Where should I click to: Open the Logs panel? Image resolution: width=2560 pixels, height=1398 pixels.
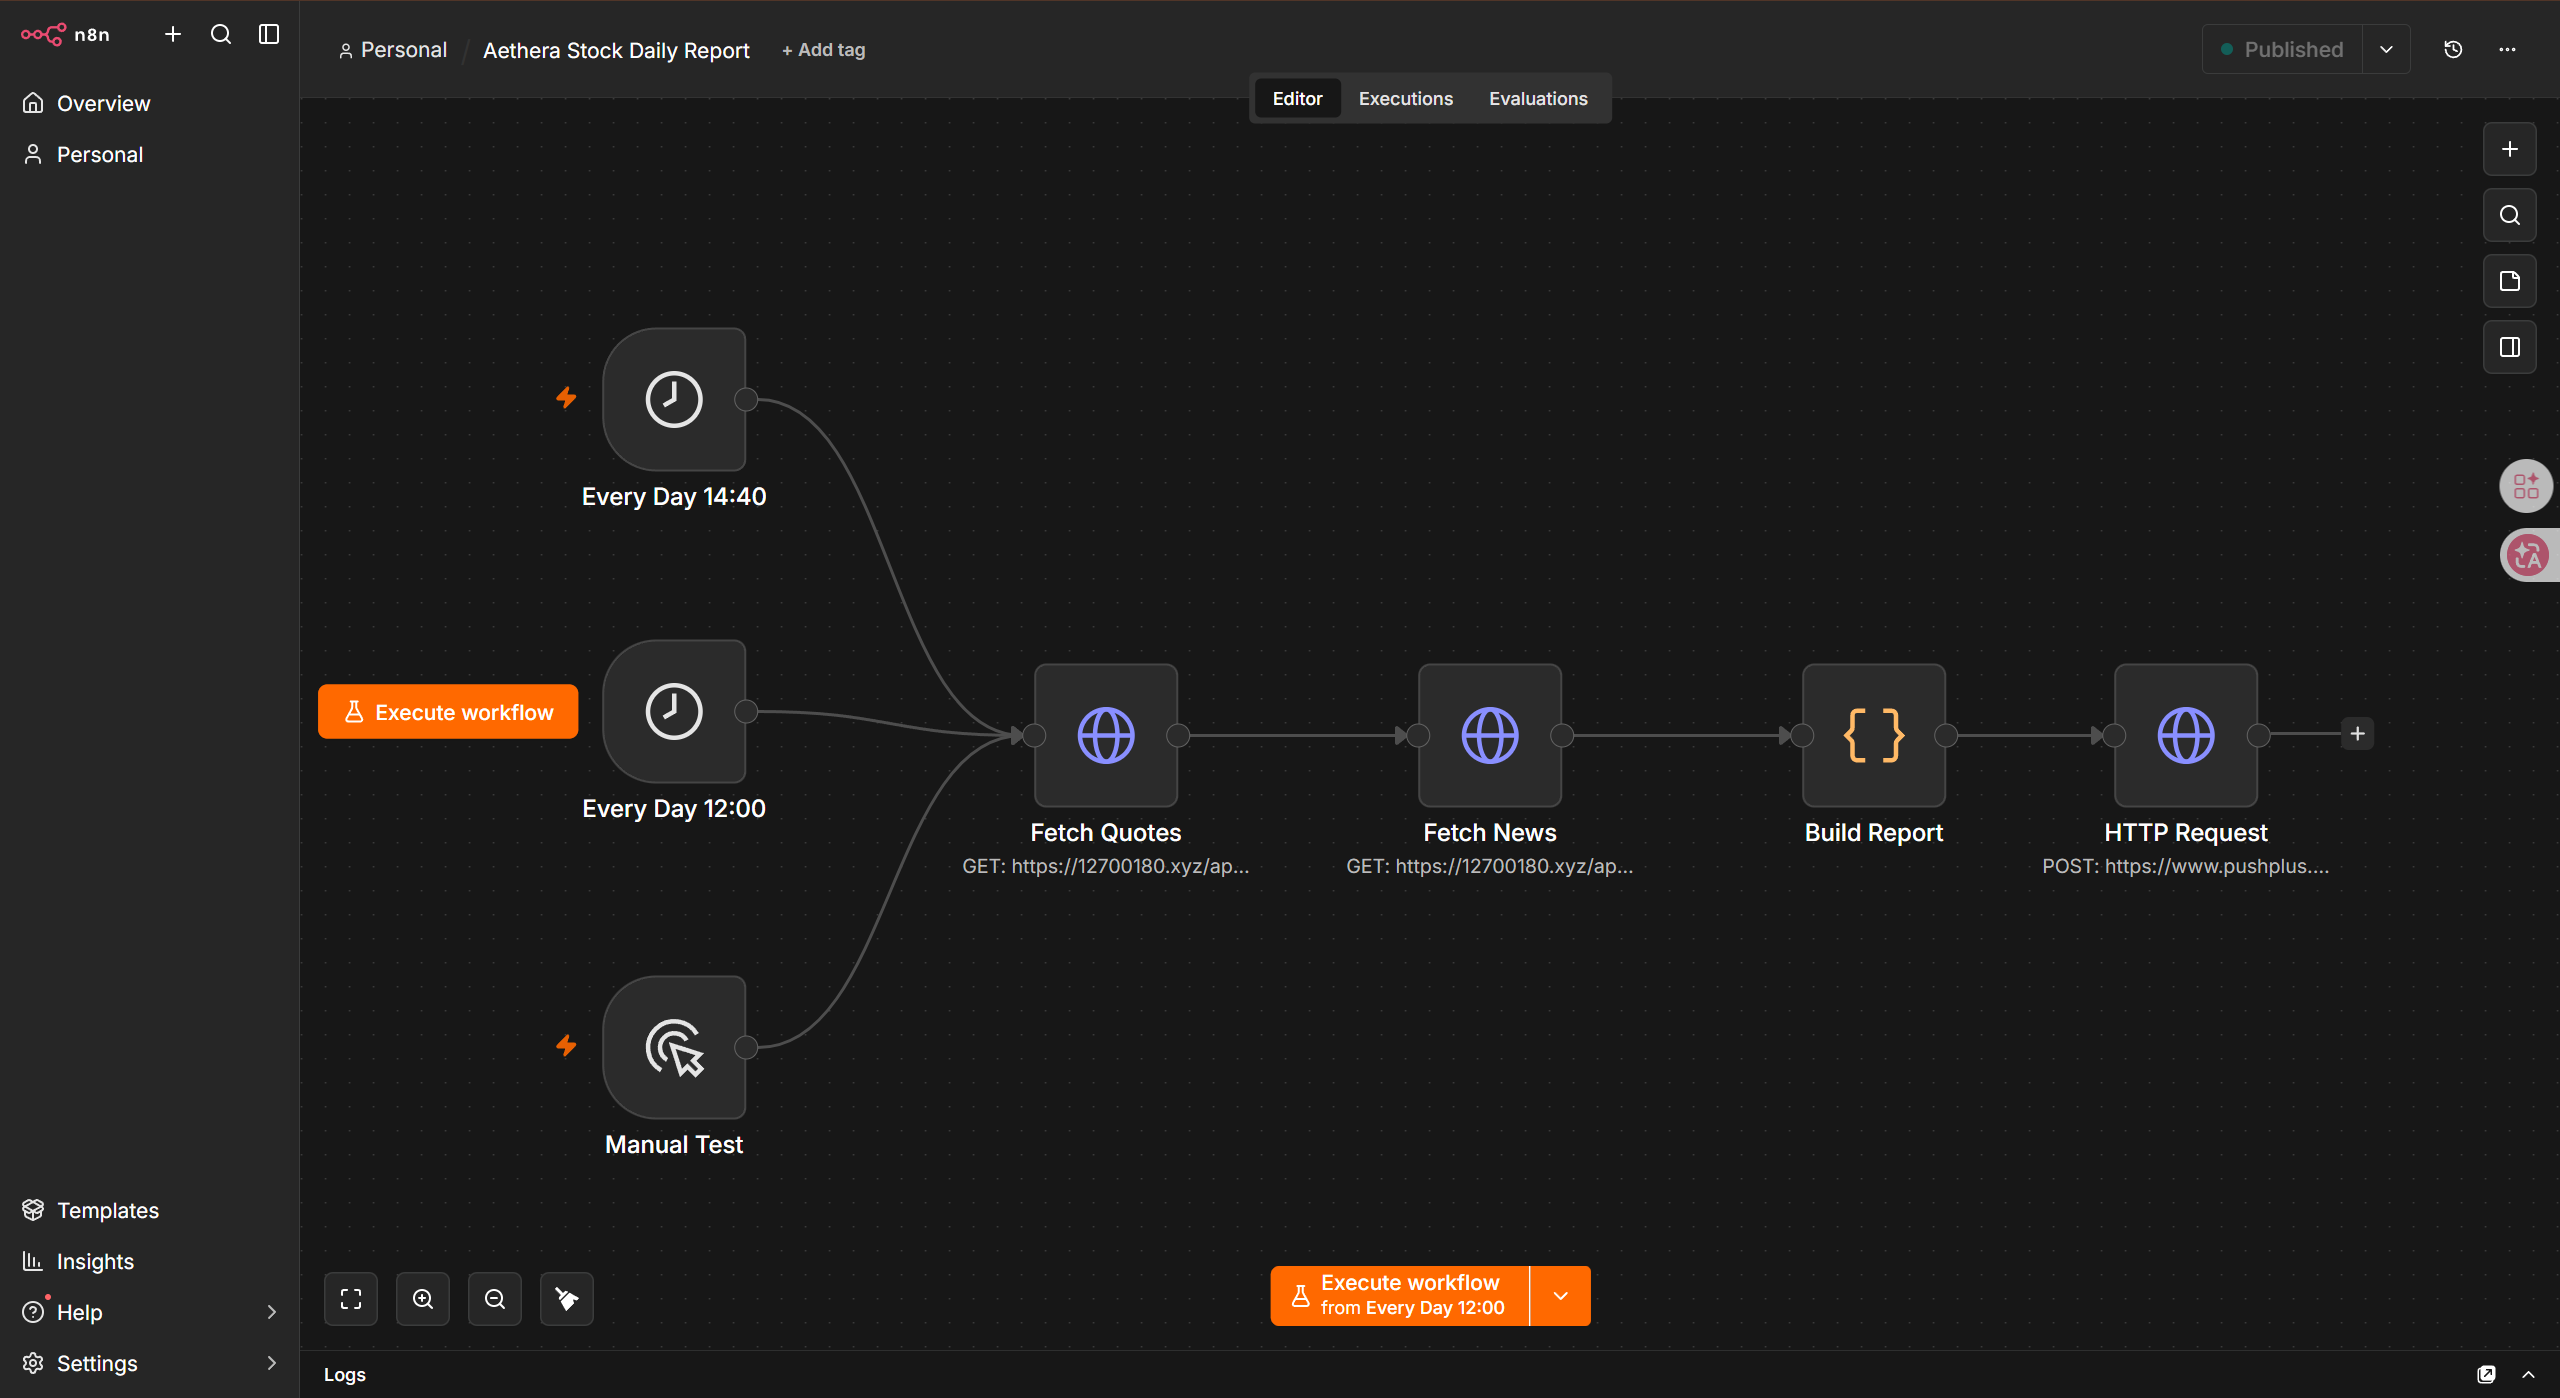click(x=345, y=1374)
